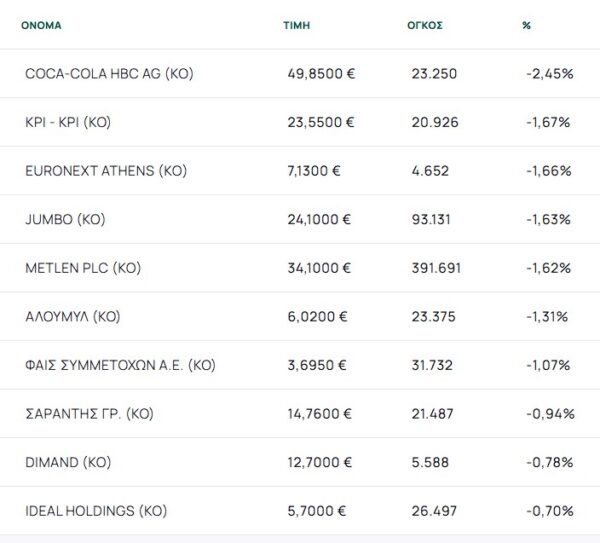
Task: Select EURONEXT ATHENS (ΚΟ) row
Action: tap(106, 171)
